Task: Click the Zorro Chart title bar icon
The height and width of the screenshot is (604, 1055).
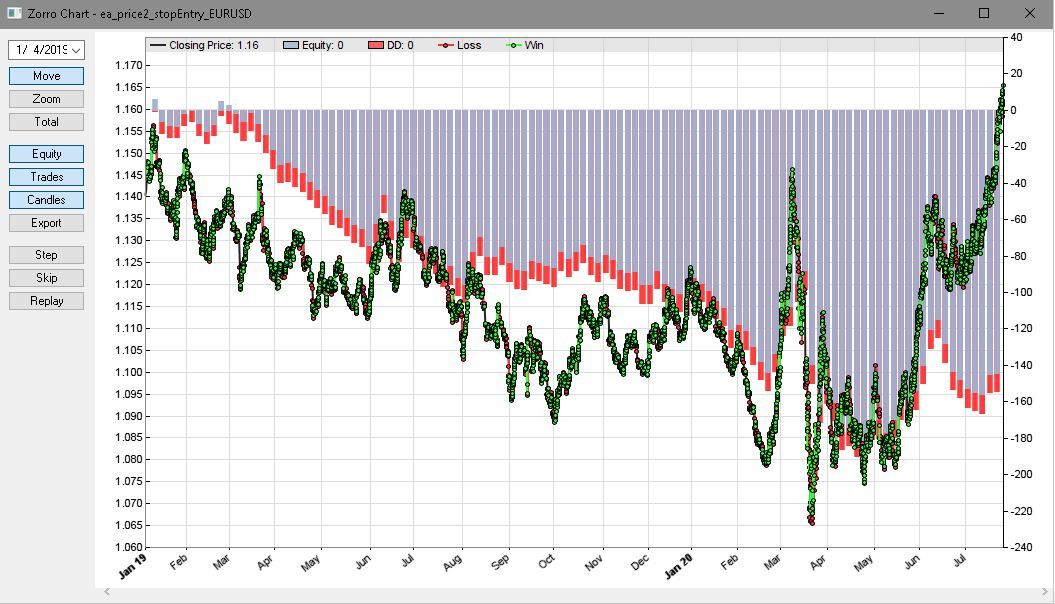Action: (x=14, y=13)
